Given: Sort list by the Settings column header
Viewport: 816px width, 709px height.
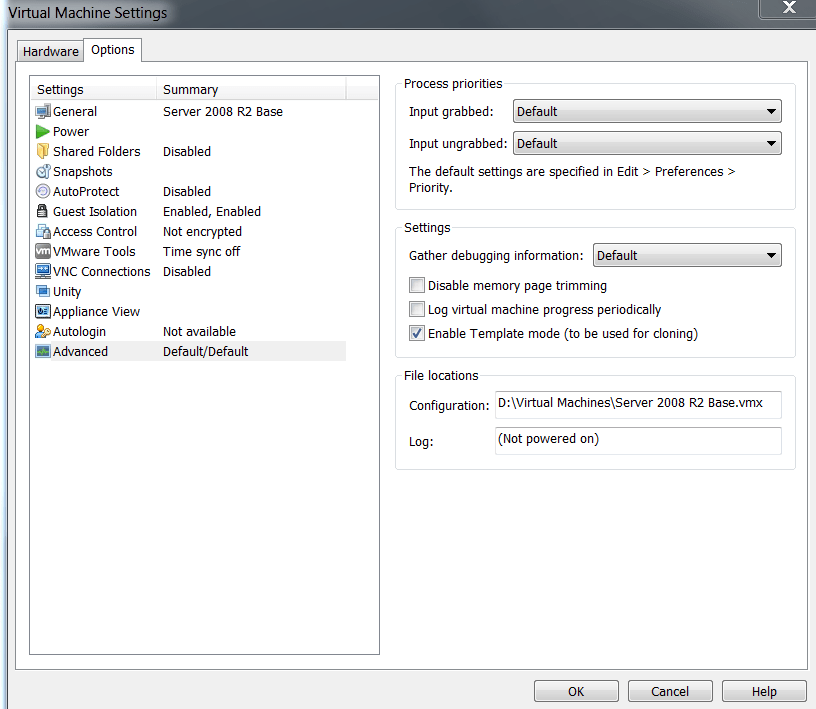Looking at the screenshot, I should (94, 90).
